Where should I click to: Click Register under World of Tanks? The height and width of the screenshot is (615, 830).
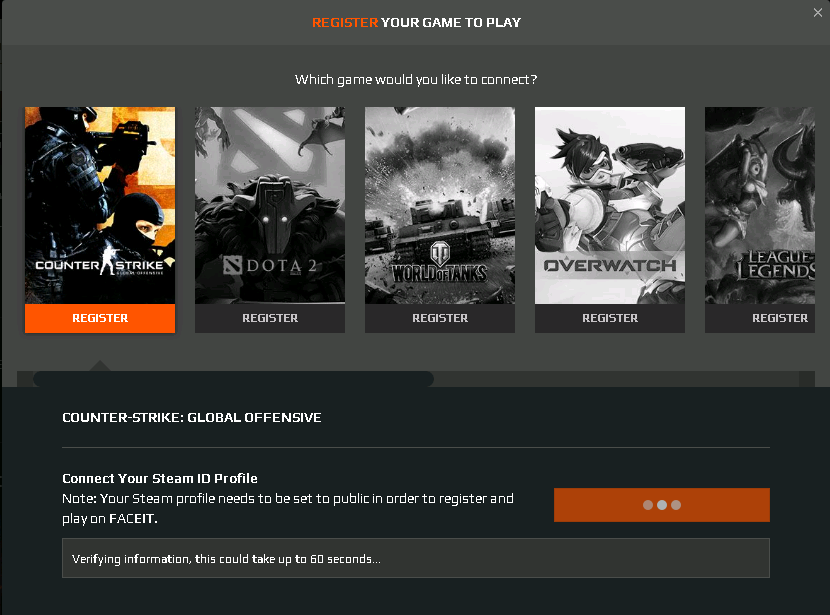440,318
